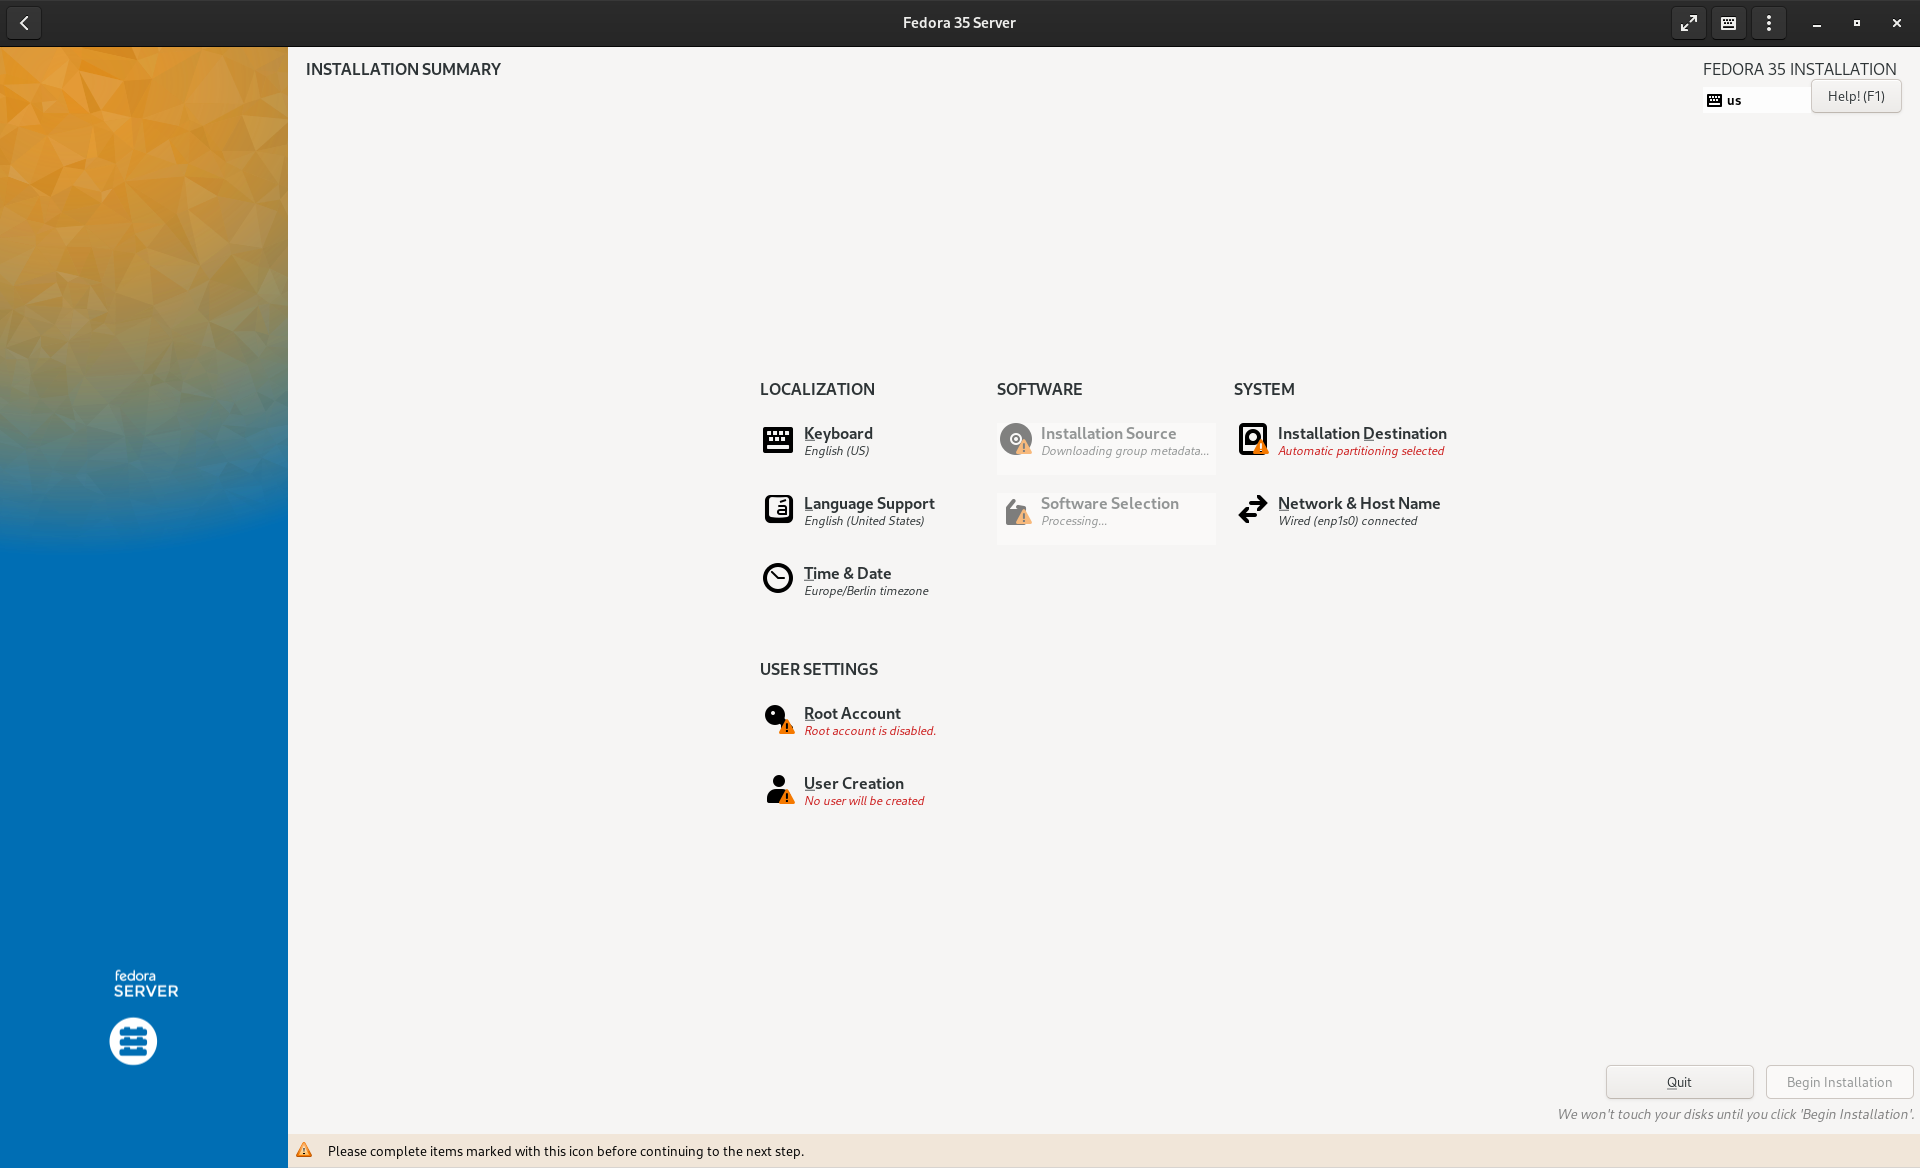The image size is (1920, 1168).
Task: Open the Language Support label
Action: (869, 503)
